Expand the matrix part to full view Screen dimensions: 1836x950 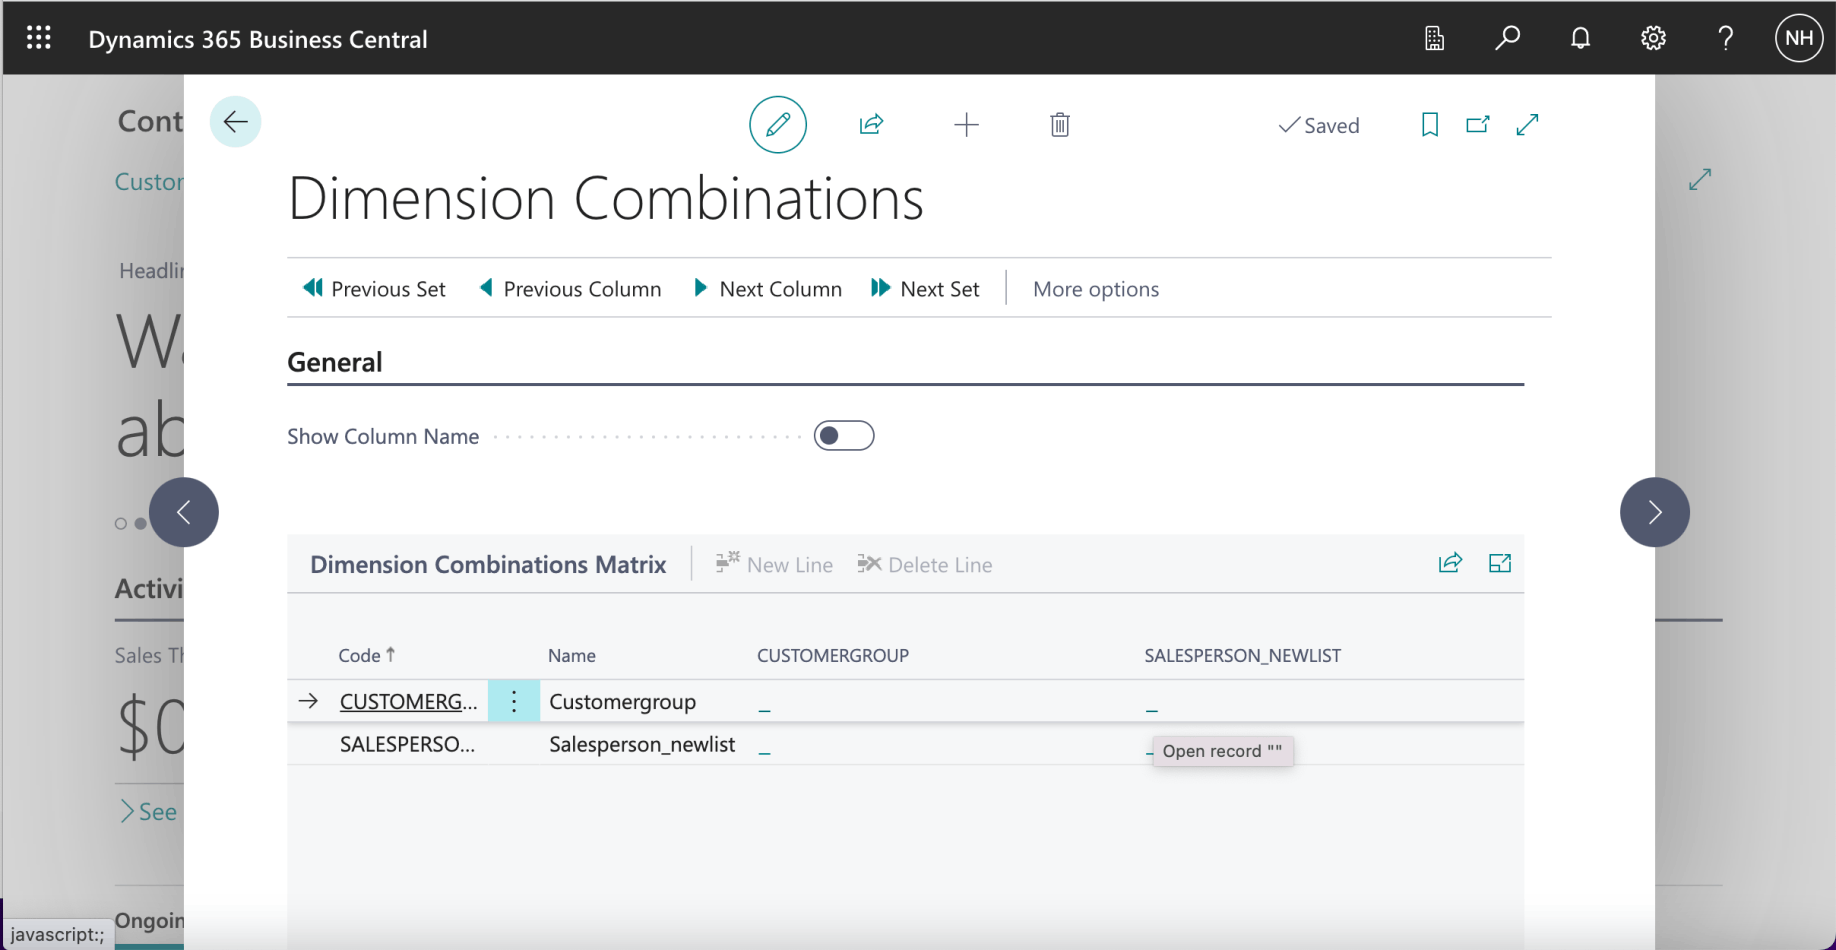[1500, 564]
